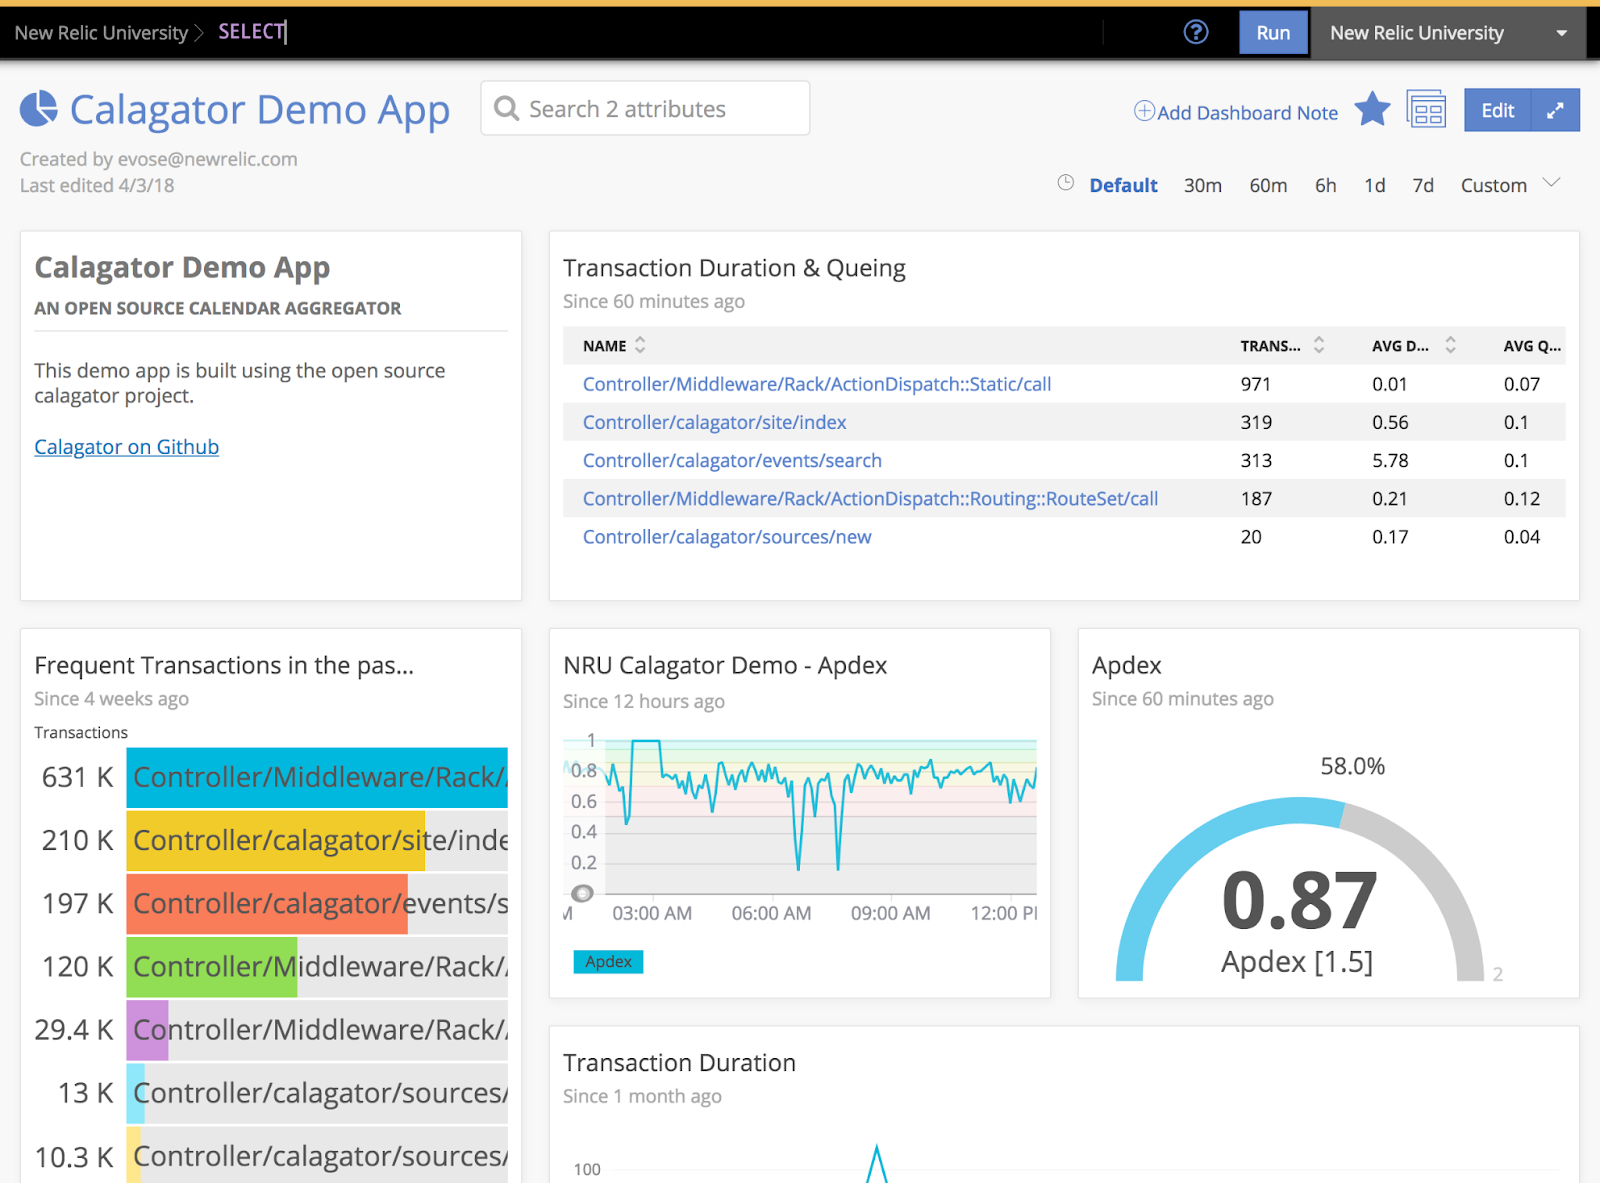
Task: Click the 120 K green transaction bar
Action: tap(212, 966)
